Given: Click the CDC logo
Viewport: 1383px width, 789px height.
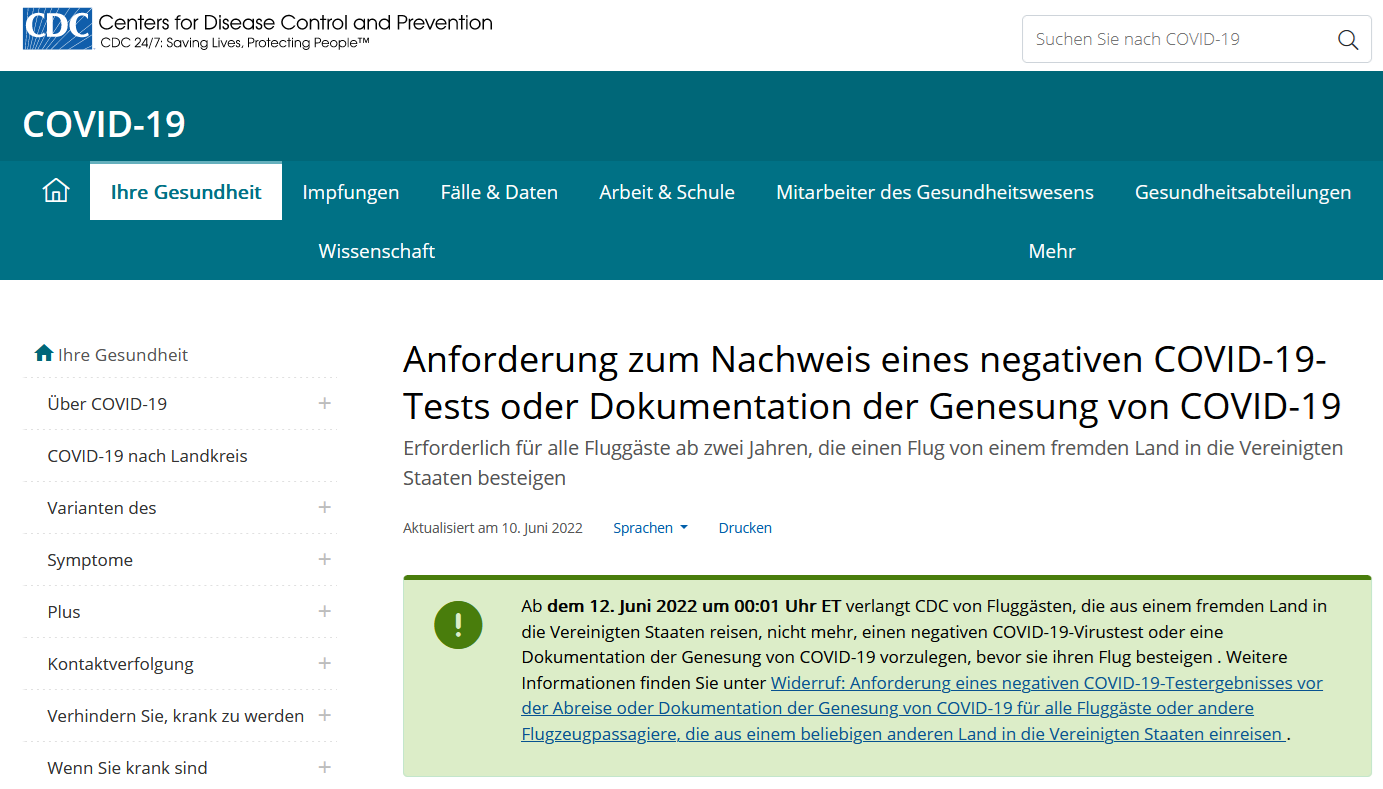Looking at the screenshot, I should 57,29.
